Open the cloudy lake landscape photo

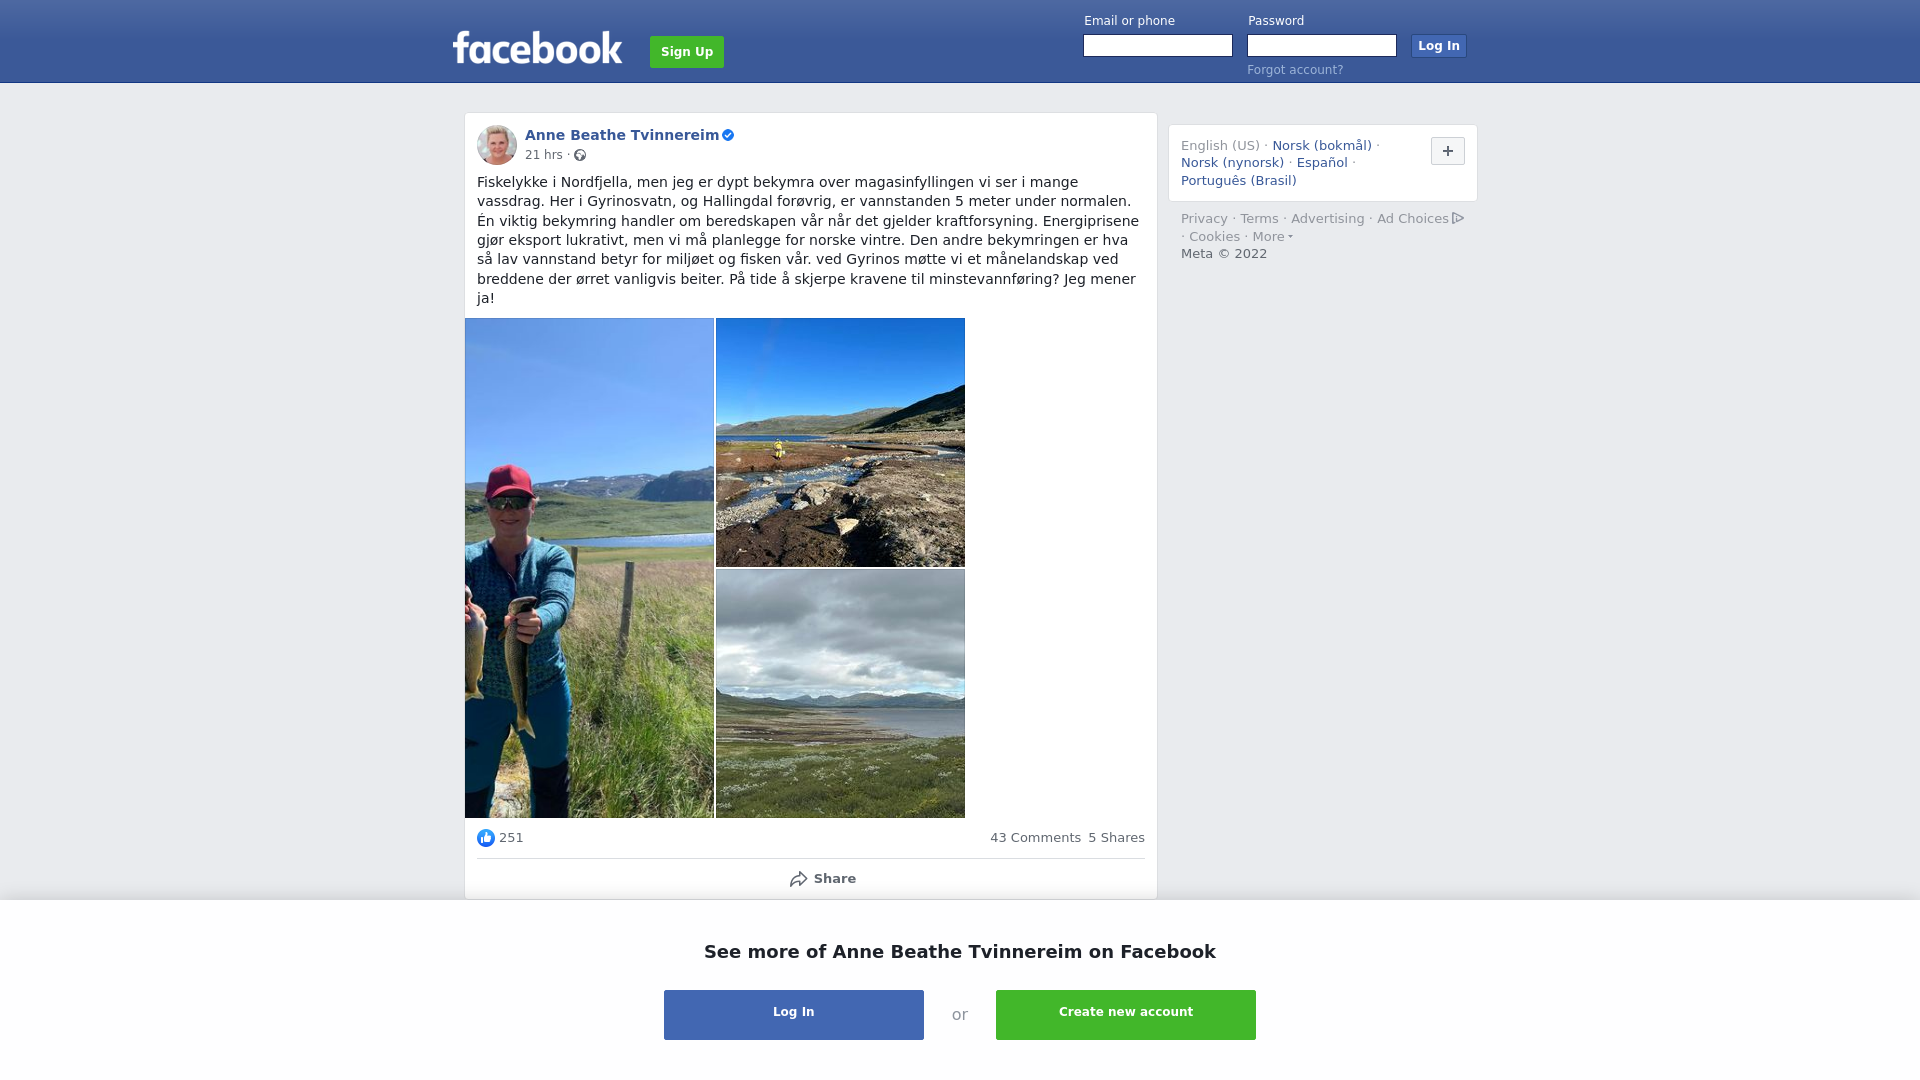[840, 694]
